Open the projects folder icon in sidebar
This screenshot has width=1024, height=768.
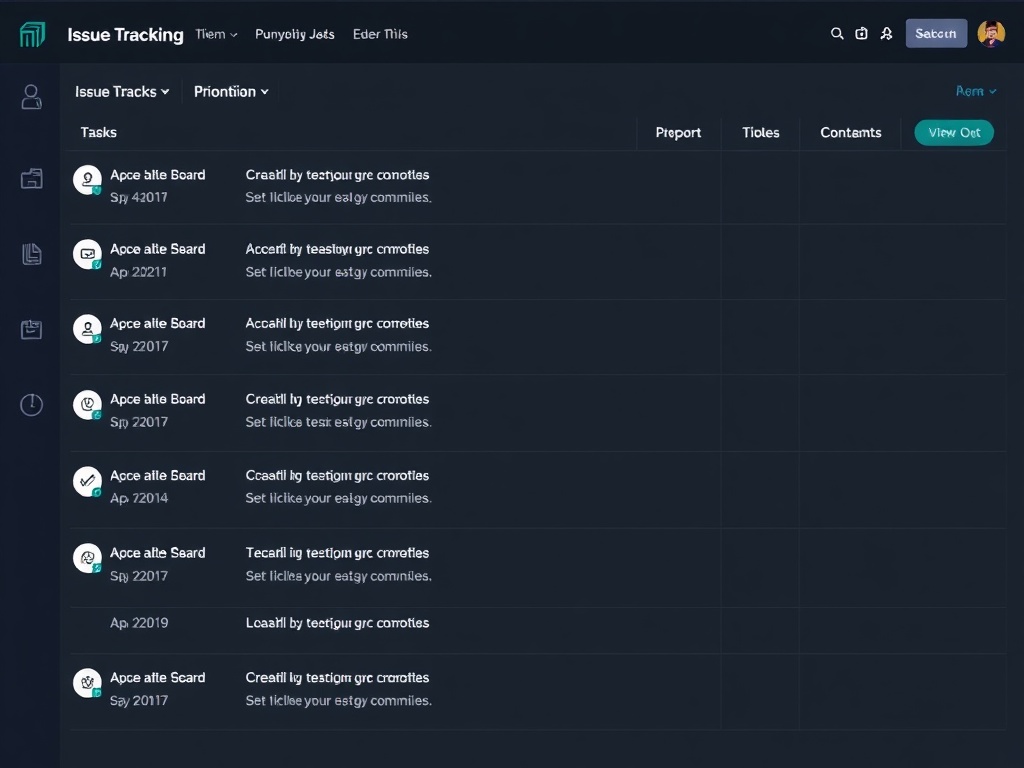click(x=31, y=178)
